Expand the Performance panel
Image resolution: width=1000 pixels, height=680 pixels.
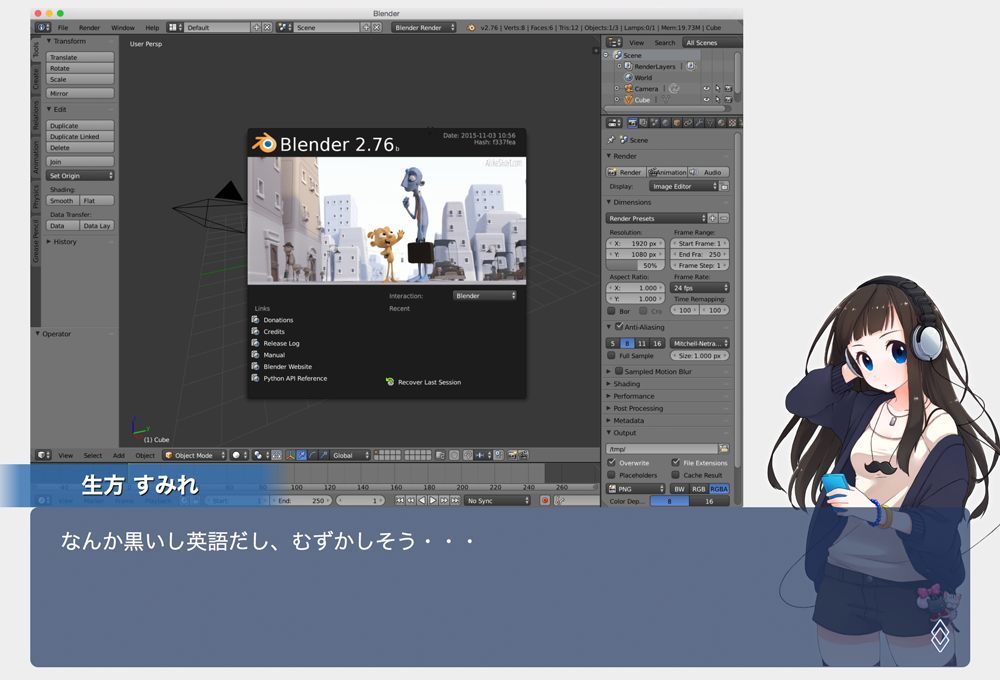(633, 396)
